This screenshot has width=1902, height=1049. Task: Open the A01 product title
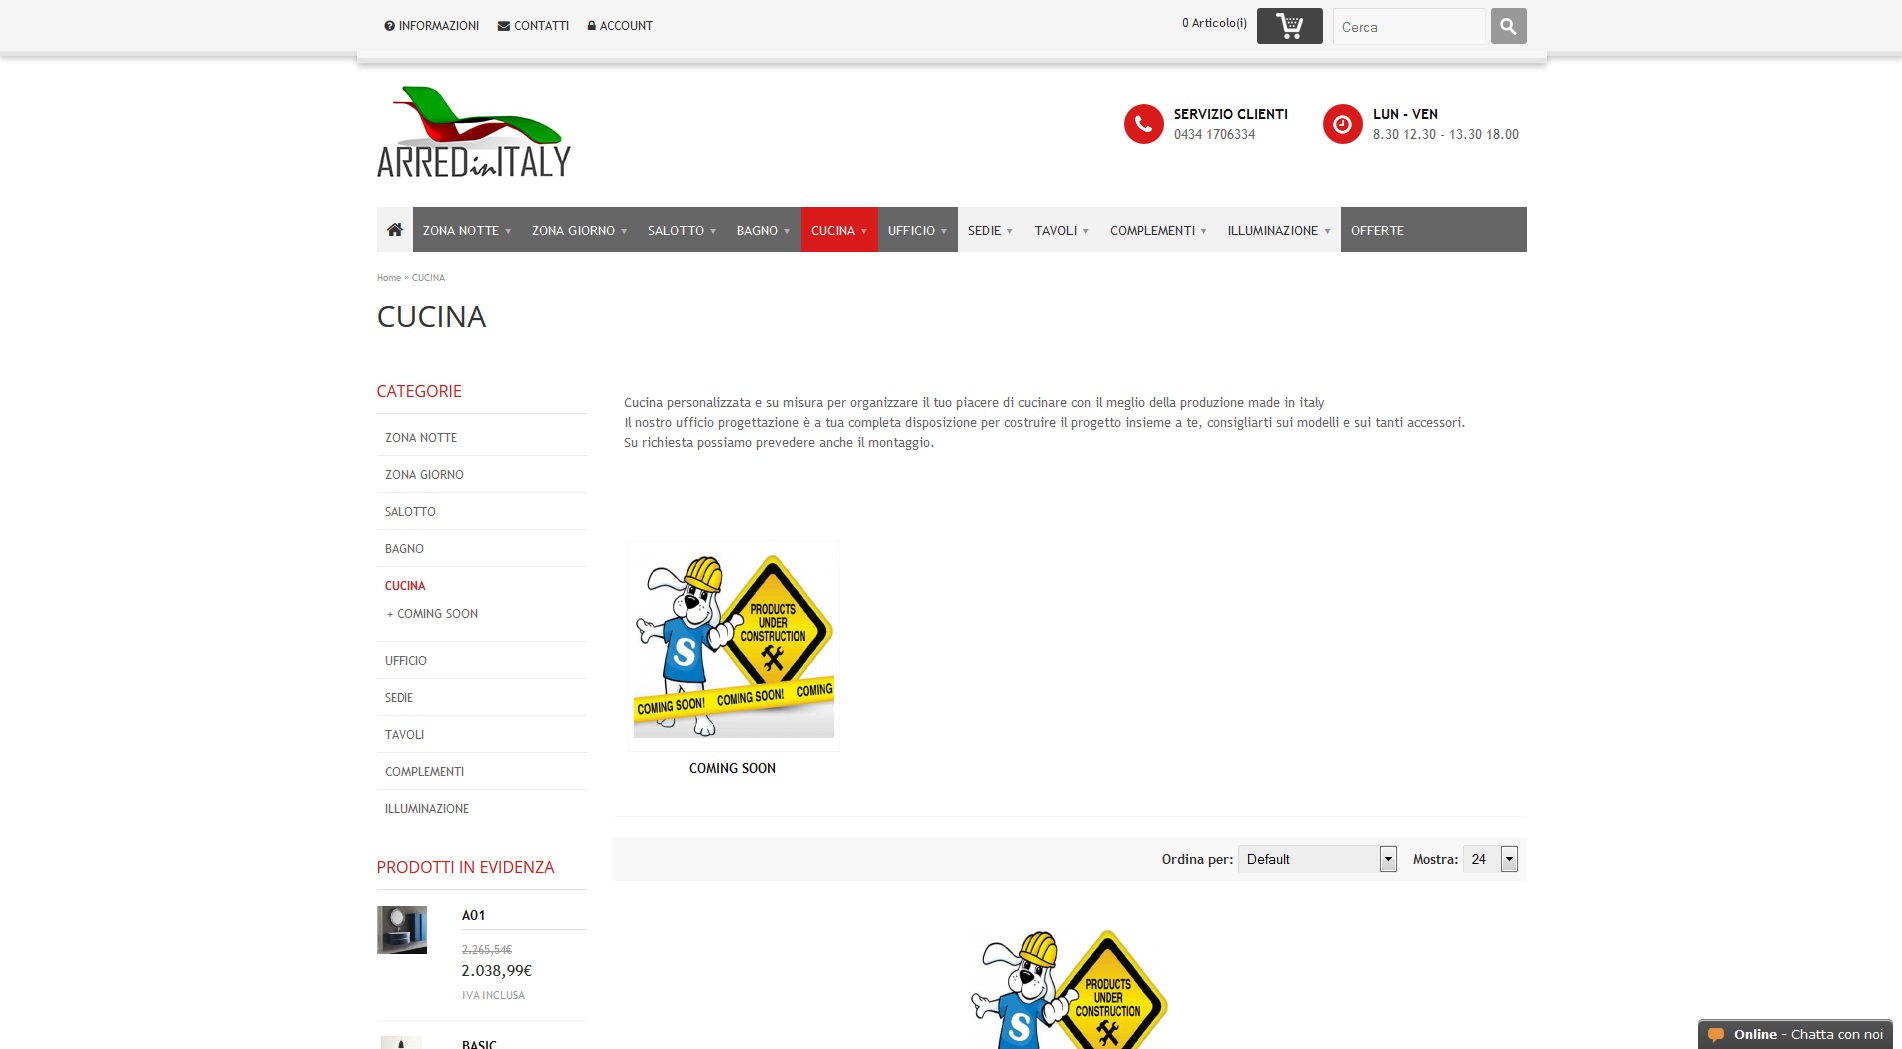pos(473,915)
